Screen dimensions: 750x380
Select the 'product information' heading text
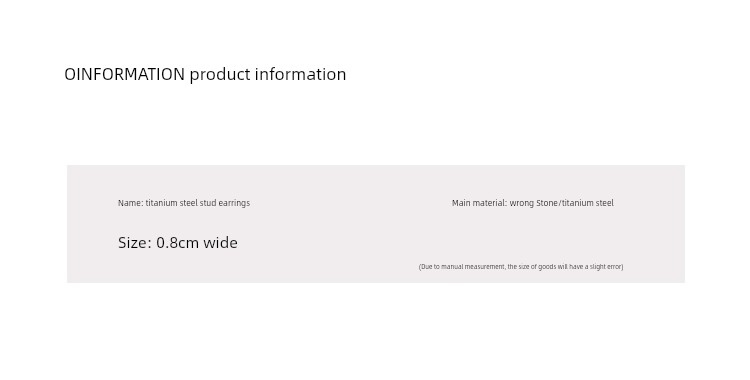tap(268, 75)
